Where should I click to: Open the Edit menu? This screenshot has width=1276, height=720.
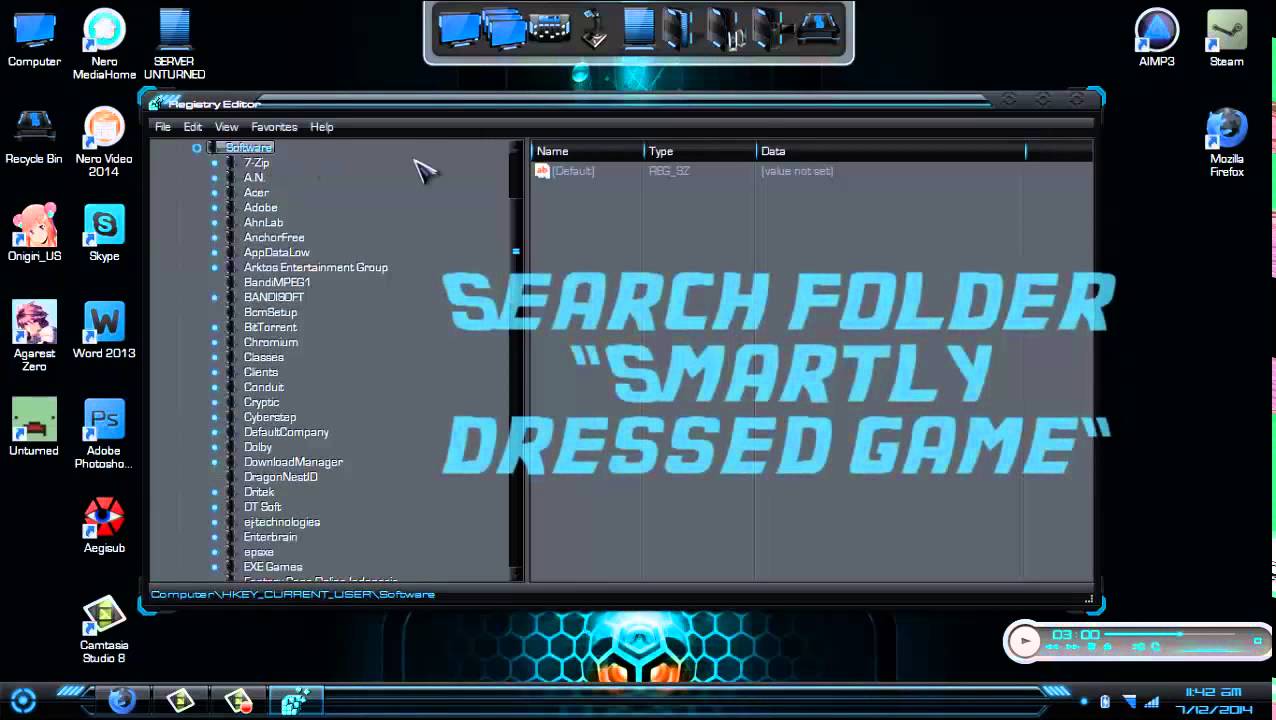pos(193,127)
